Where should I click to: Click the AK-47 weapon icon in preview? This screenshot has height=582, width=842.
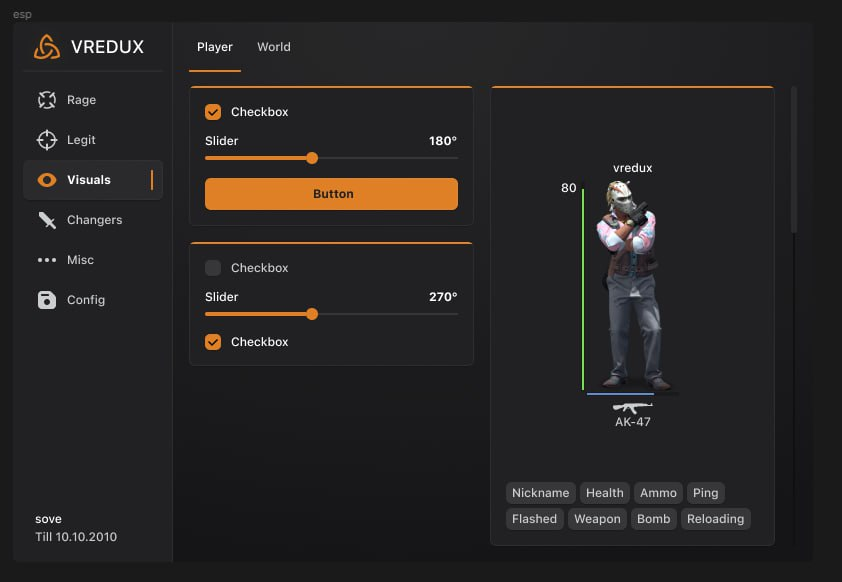pos(632,407)
